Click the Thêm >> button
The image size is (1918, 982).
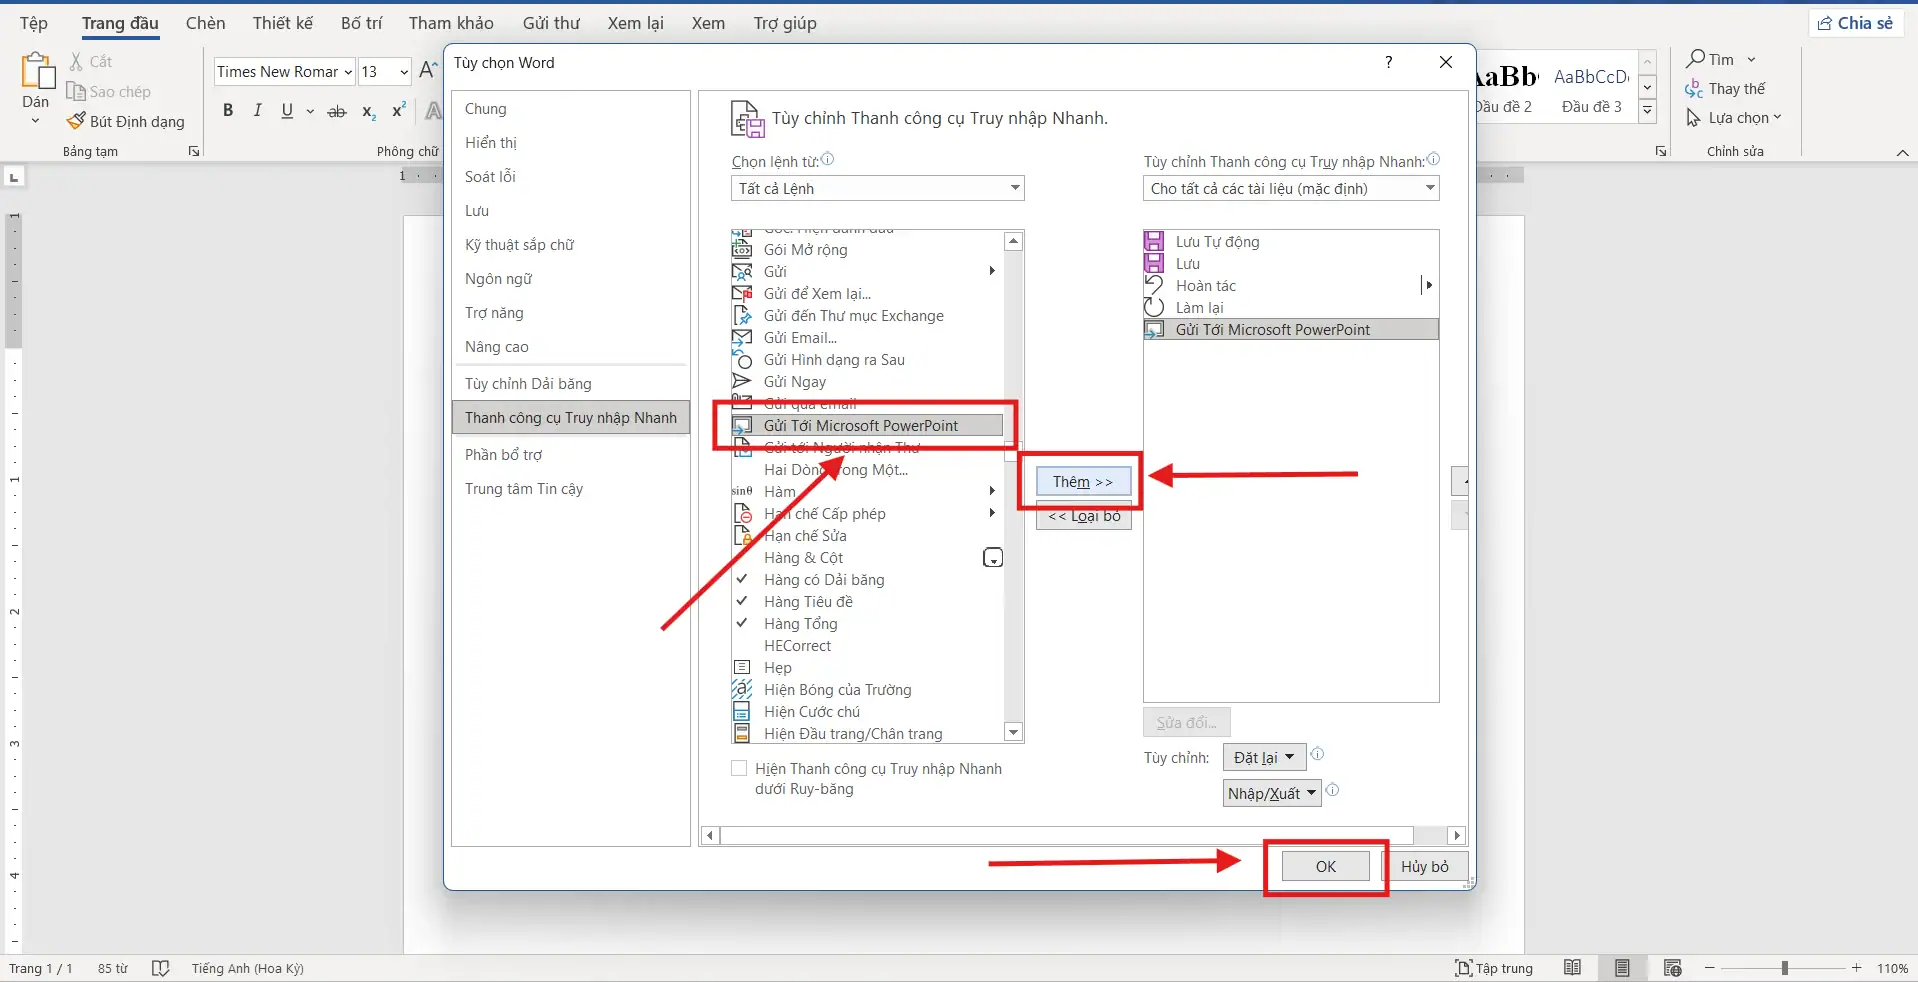[x=1082, y=482]
